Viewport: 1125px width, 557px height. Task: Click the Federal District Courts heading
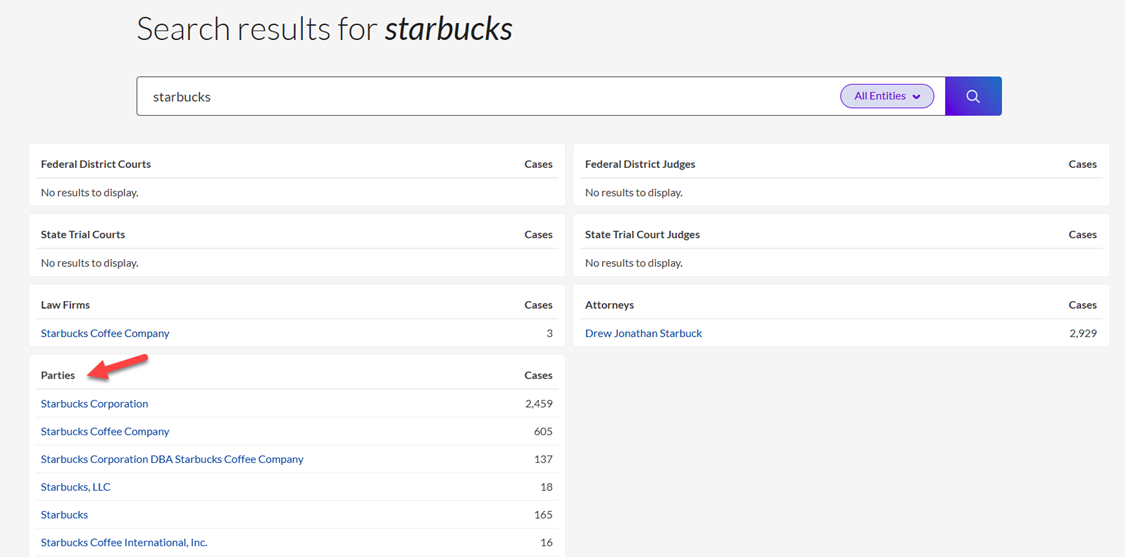96,164
